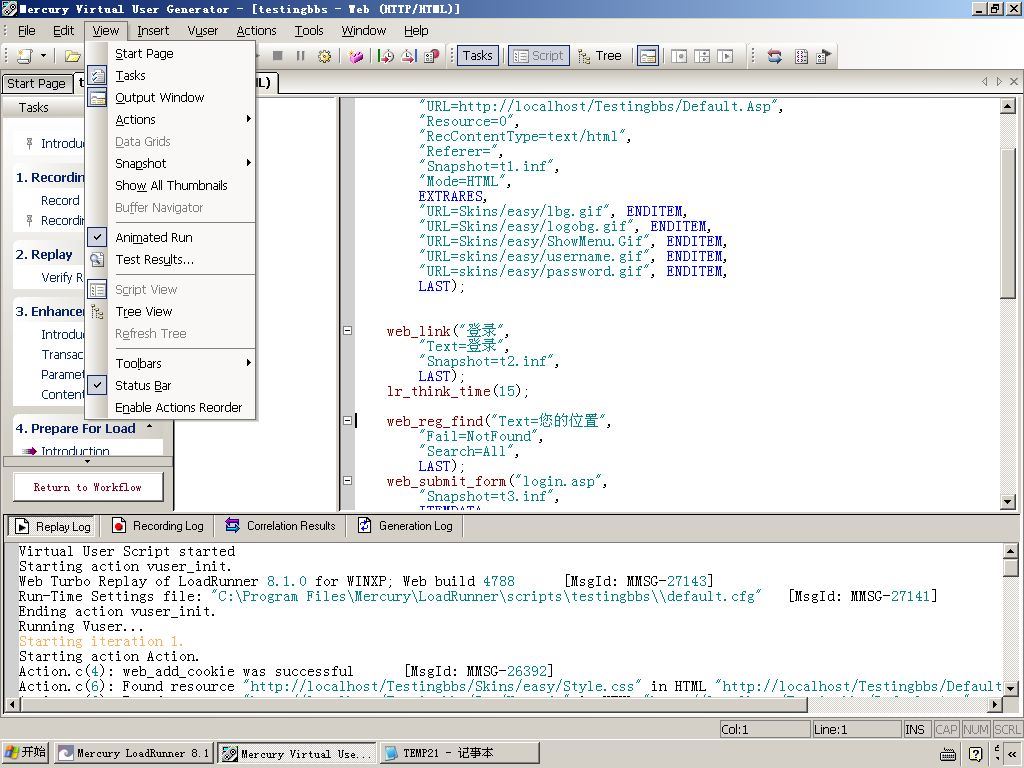Click Output Window icon in View menu
Image resolution: width=1024 pixels, height=768 pixels.
pos(97,98)
